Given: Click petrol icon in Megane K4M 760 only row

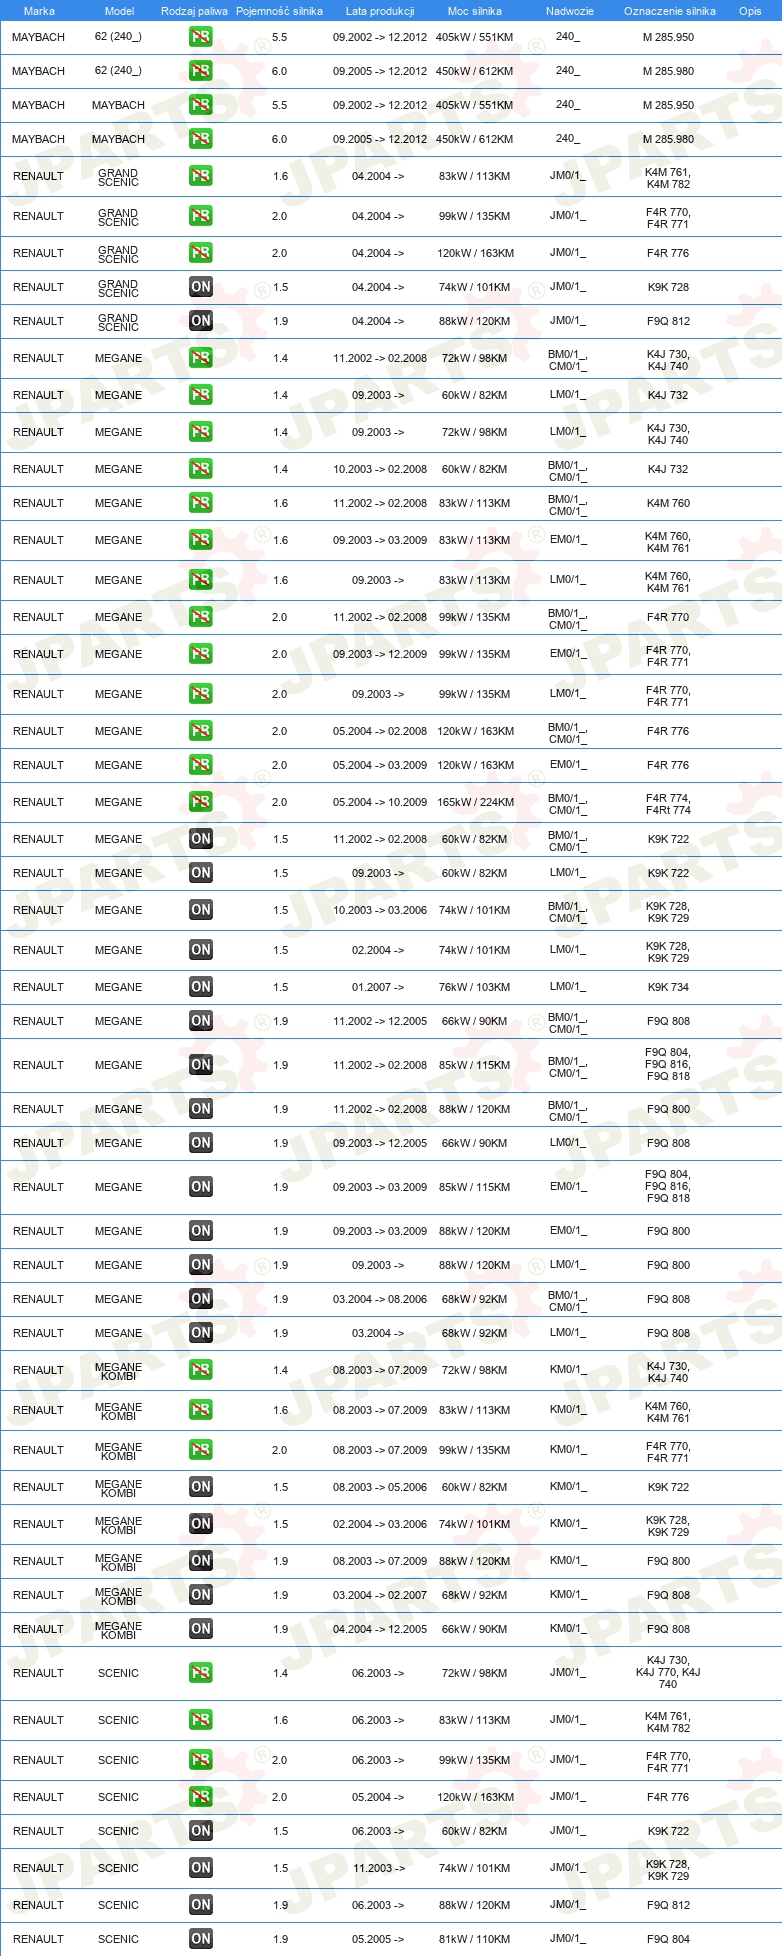Looking at the screenshot, I should coord(201,503).
